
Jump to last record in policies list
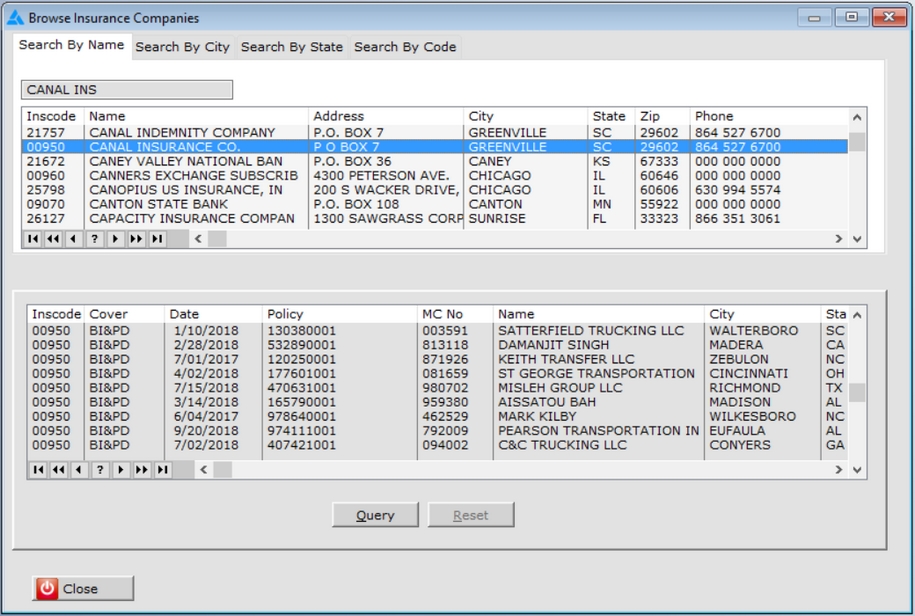pyautogui.click(x=163, y=470)
